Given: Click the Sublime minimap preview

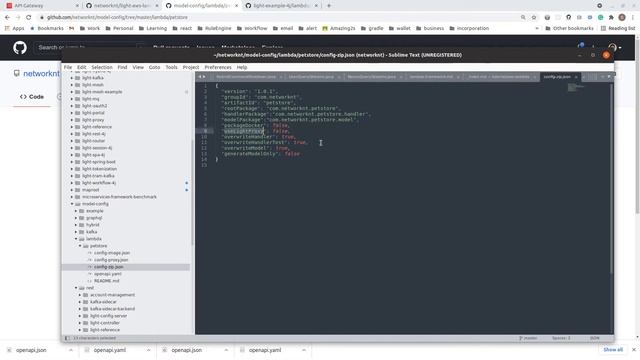Looking at the screenshot, I should coord(576,88).
